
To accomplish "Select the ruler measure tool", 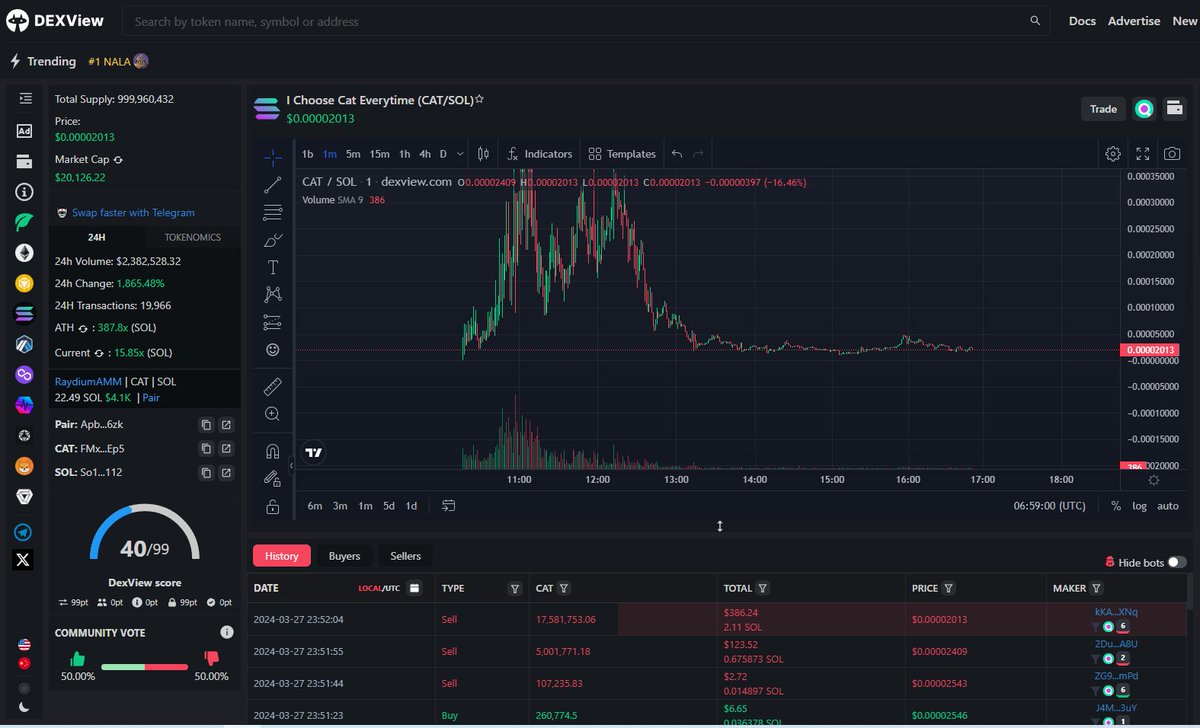I will (x=272, y=386).
